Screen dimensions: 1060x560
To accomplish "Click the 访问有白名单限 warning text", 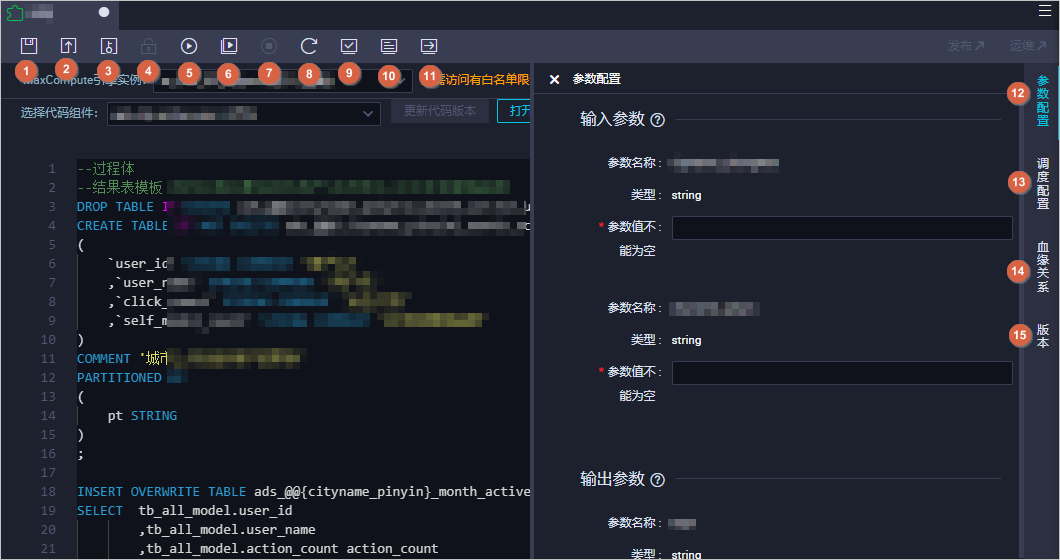I will click(487, 80).
